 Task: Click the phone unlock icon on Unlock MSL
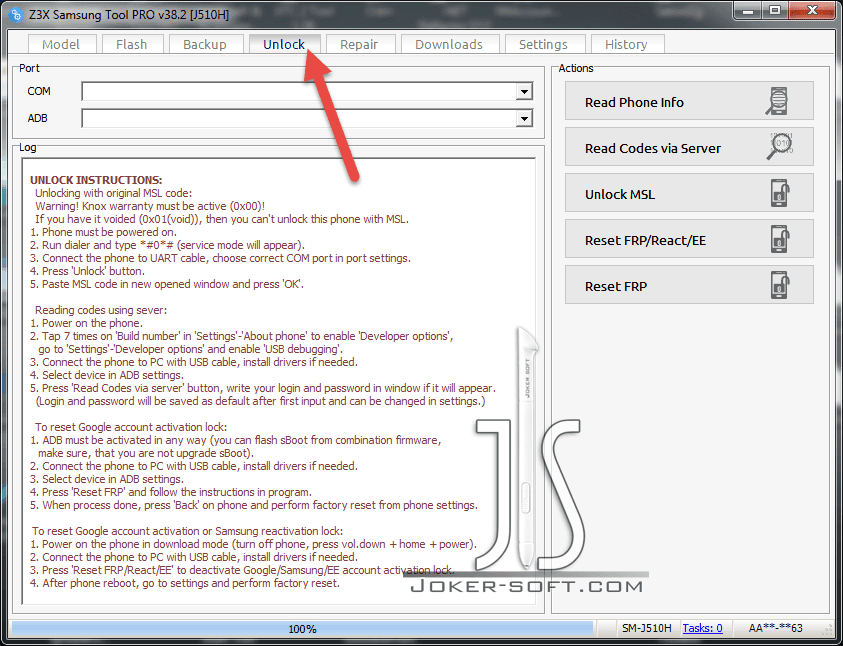tap(780, 193)
